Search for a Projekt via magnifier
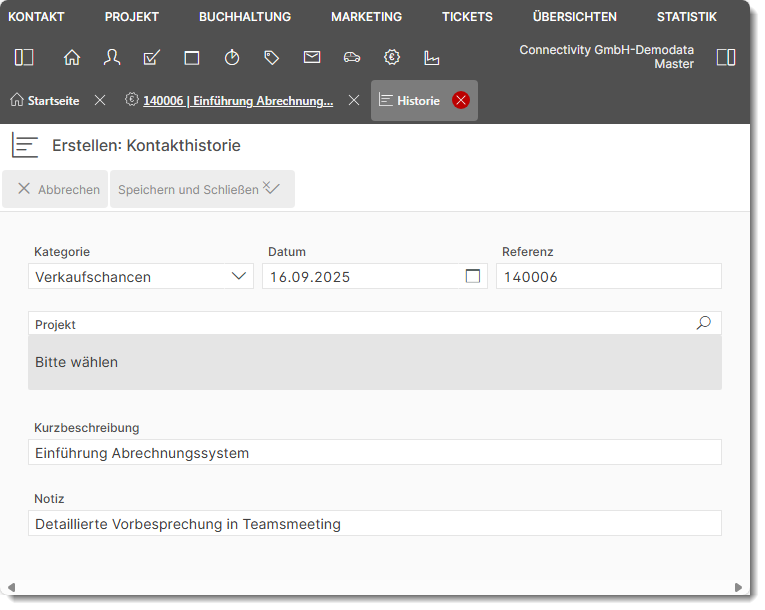 point(704,323)
